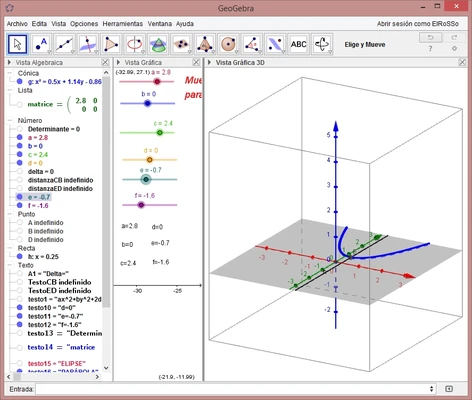Expand Vista Gráfica style bar triangle
The width and height of the screenshot is (472, 400).
(118, 62)
